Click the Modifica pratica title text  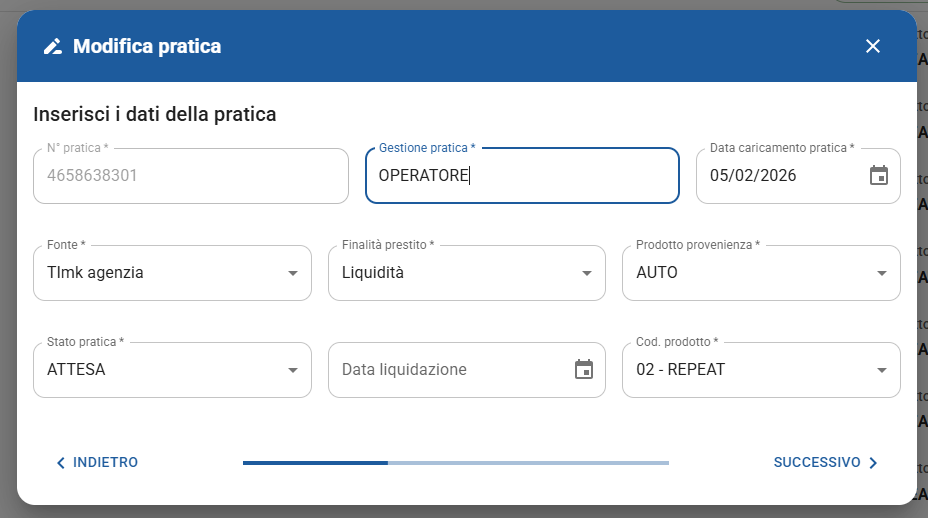click(147, 46)
